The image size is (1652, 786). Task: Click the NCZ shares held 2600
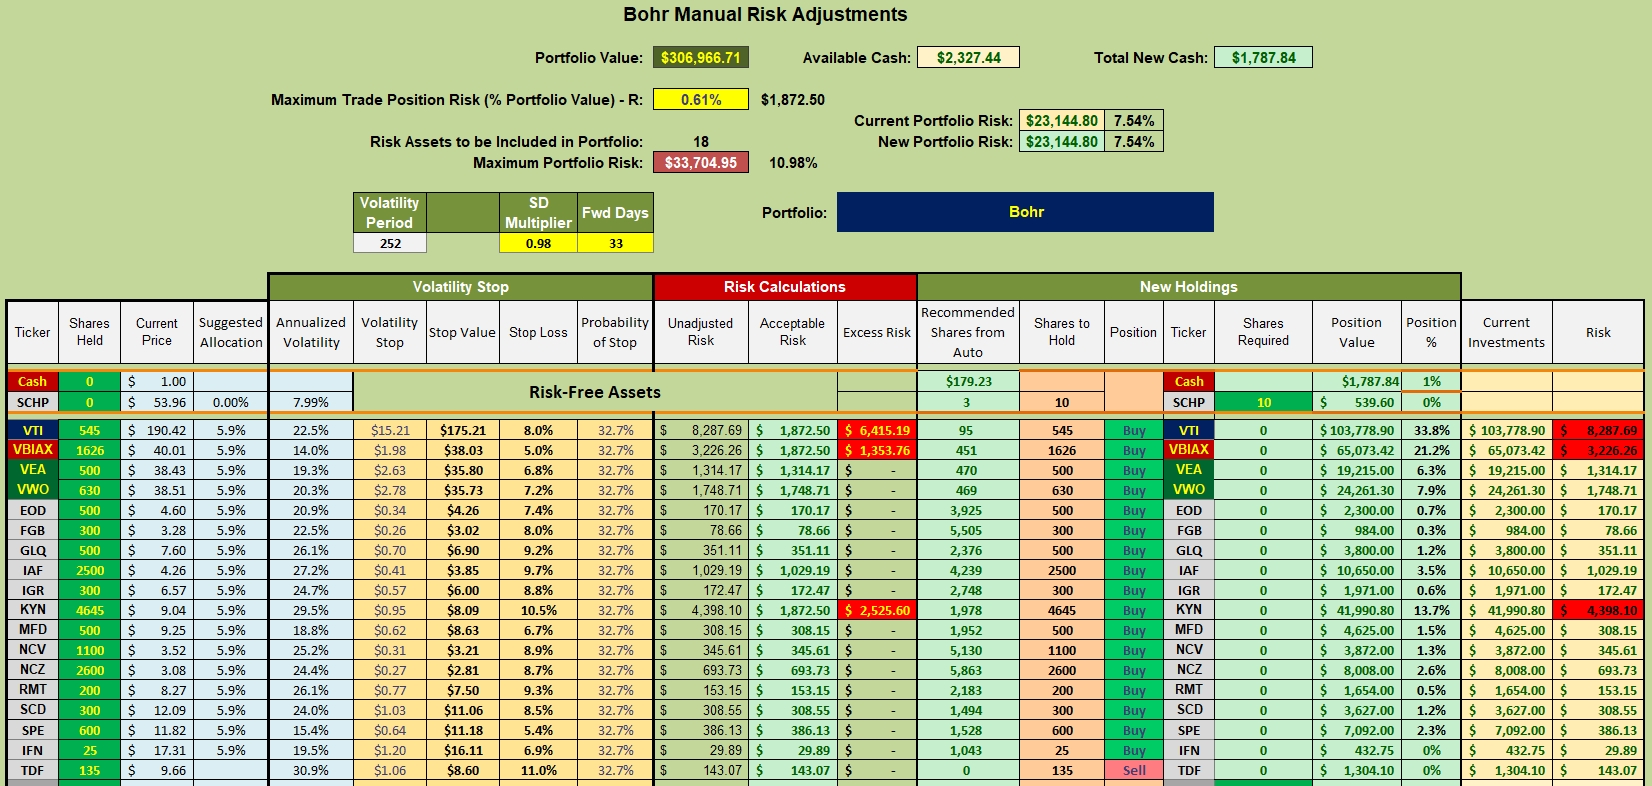tap(90, 670)
